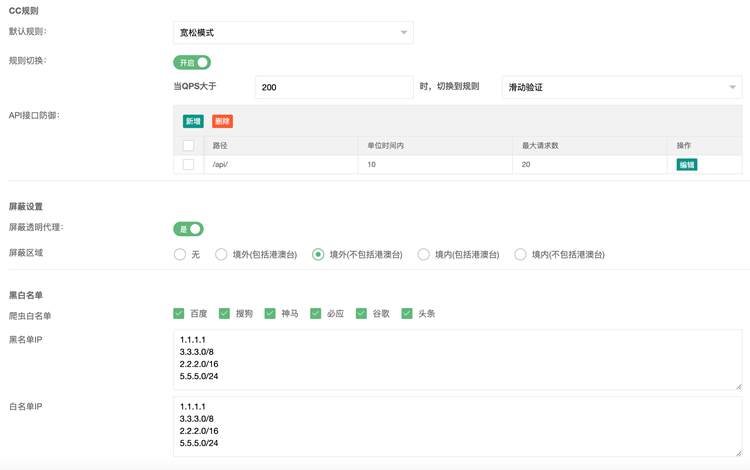Uncheck the 百度 crawler checkbox
This screenshot has width=750, height=470.
pyautogui.click(x=179, y=313)
